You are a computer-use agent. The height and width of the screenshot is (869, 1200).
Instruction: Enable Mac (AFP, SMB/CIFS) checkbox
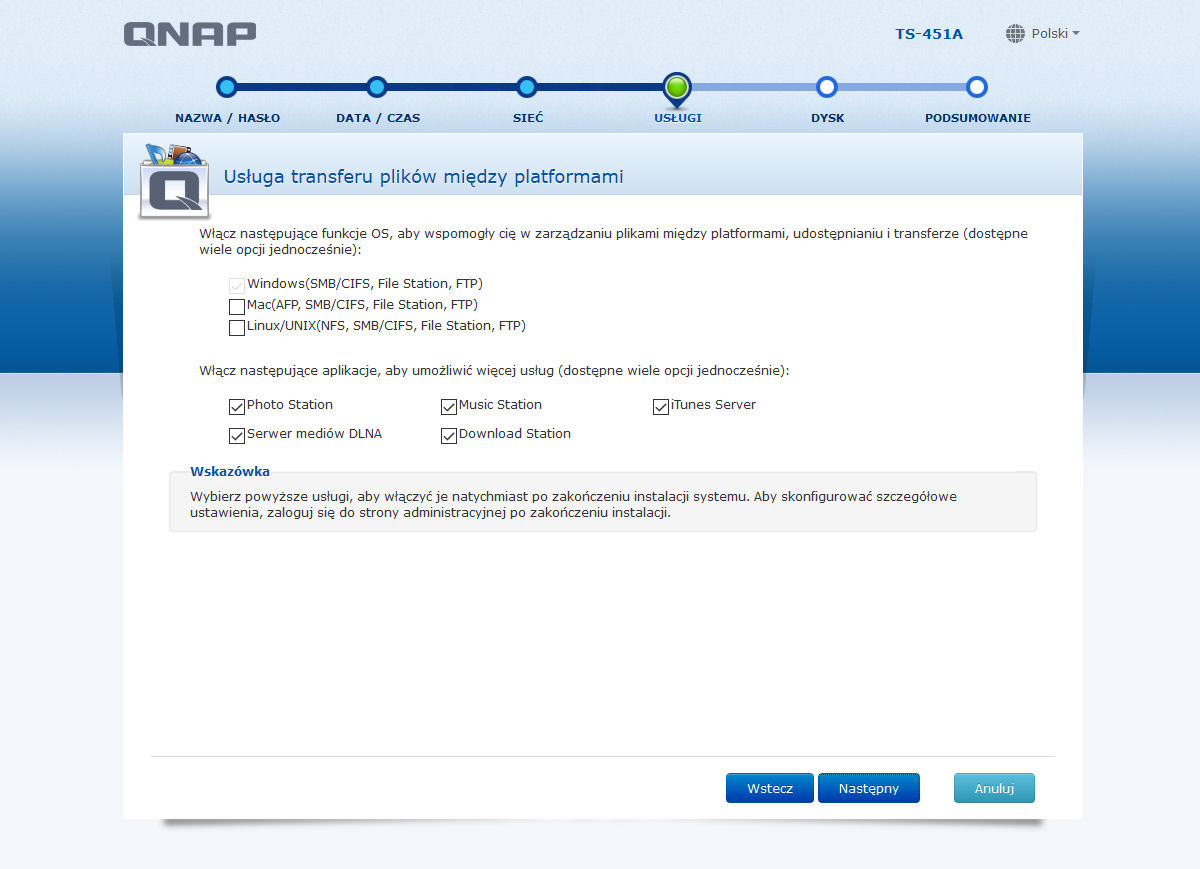(237, 306)
